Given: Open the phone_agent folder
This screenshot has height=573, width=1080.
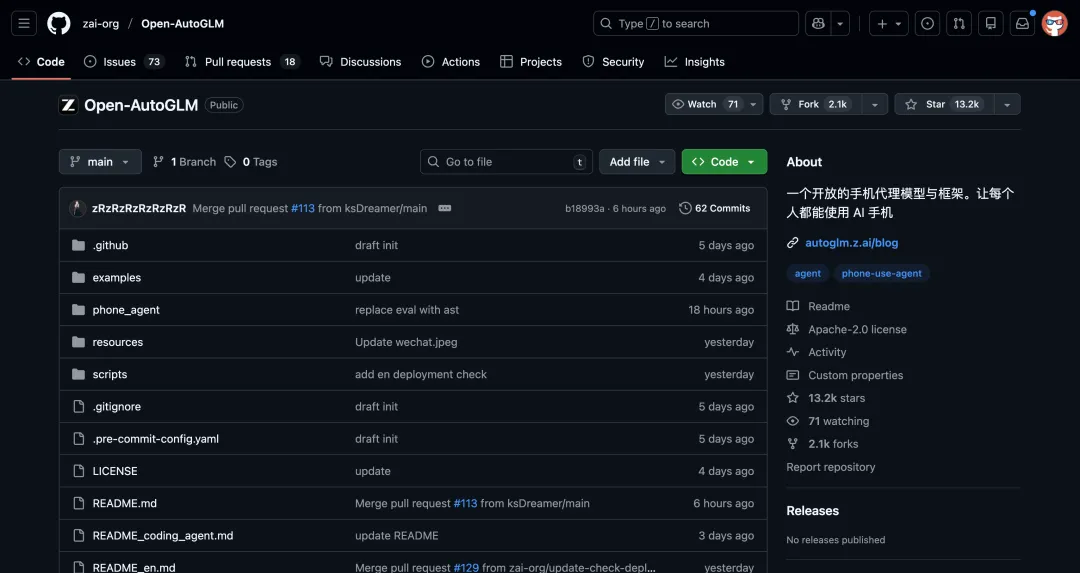Looking at the screenshot, I should pos(126,310).
